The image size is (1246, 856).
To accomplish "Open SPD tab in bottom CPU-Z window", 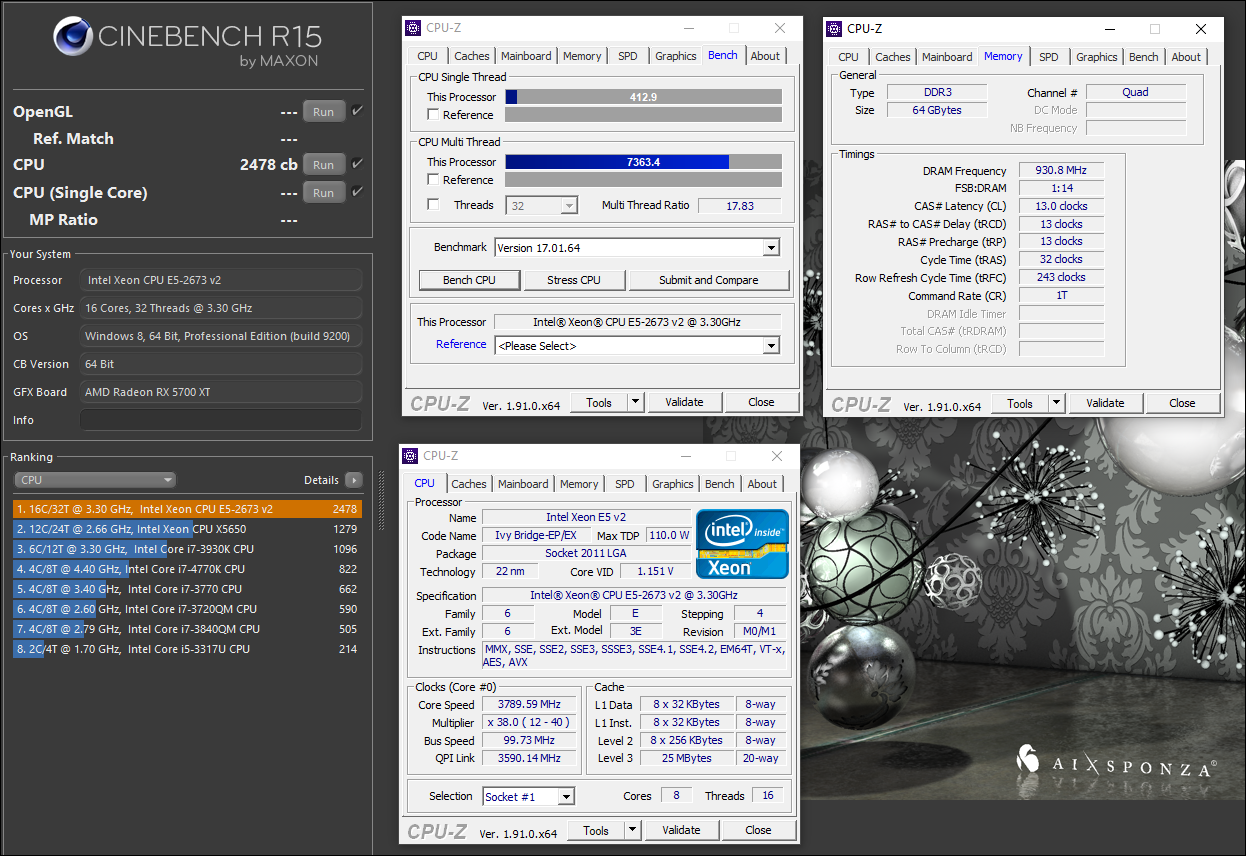I will click(625, 484).
